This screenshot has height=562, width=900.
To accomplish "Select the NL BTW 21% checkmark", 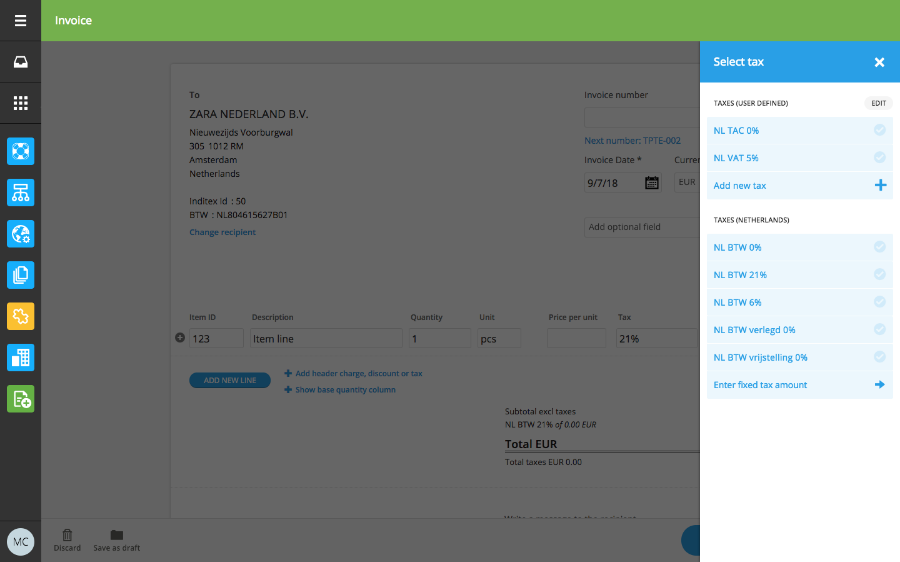I will tap(879, 274).
